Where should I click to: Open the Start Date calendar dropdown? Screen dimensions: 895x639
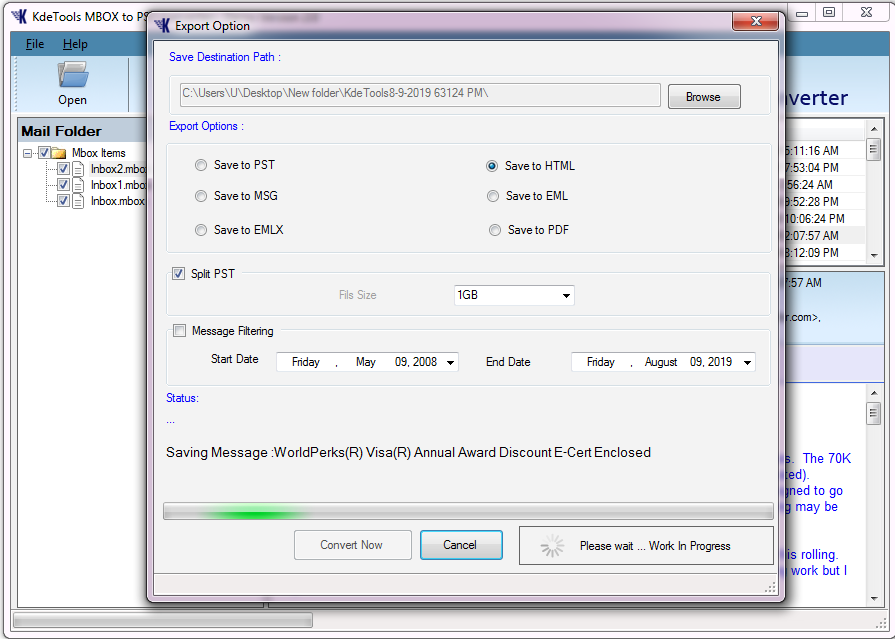450,362
